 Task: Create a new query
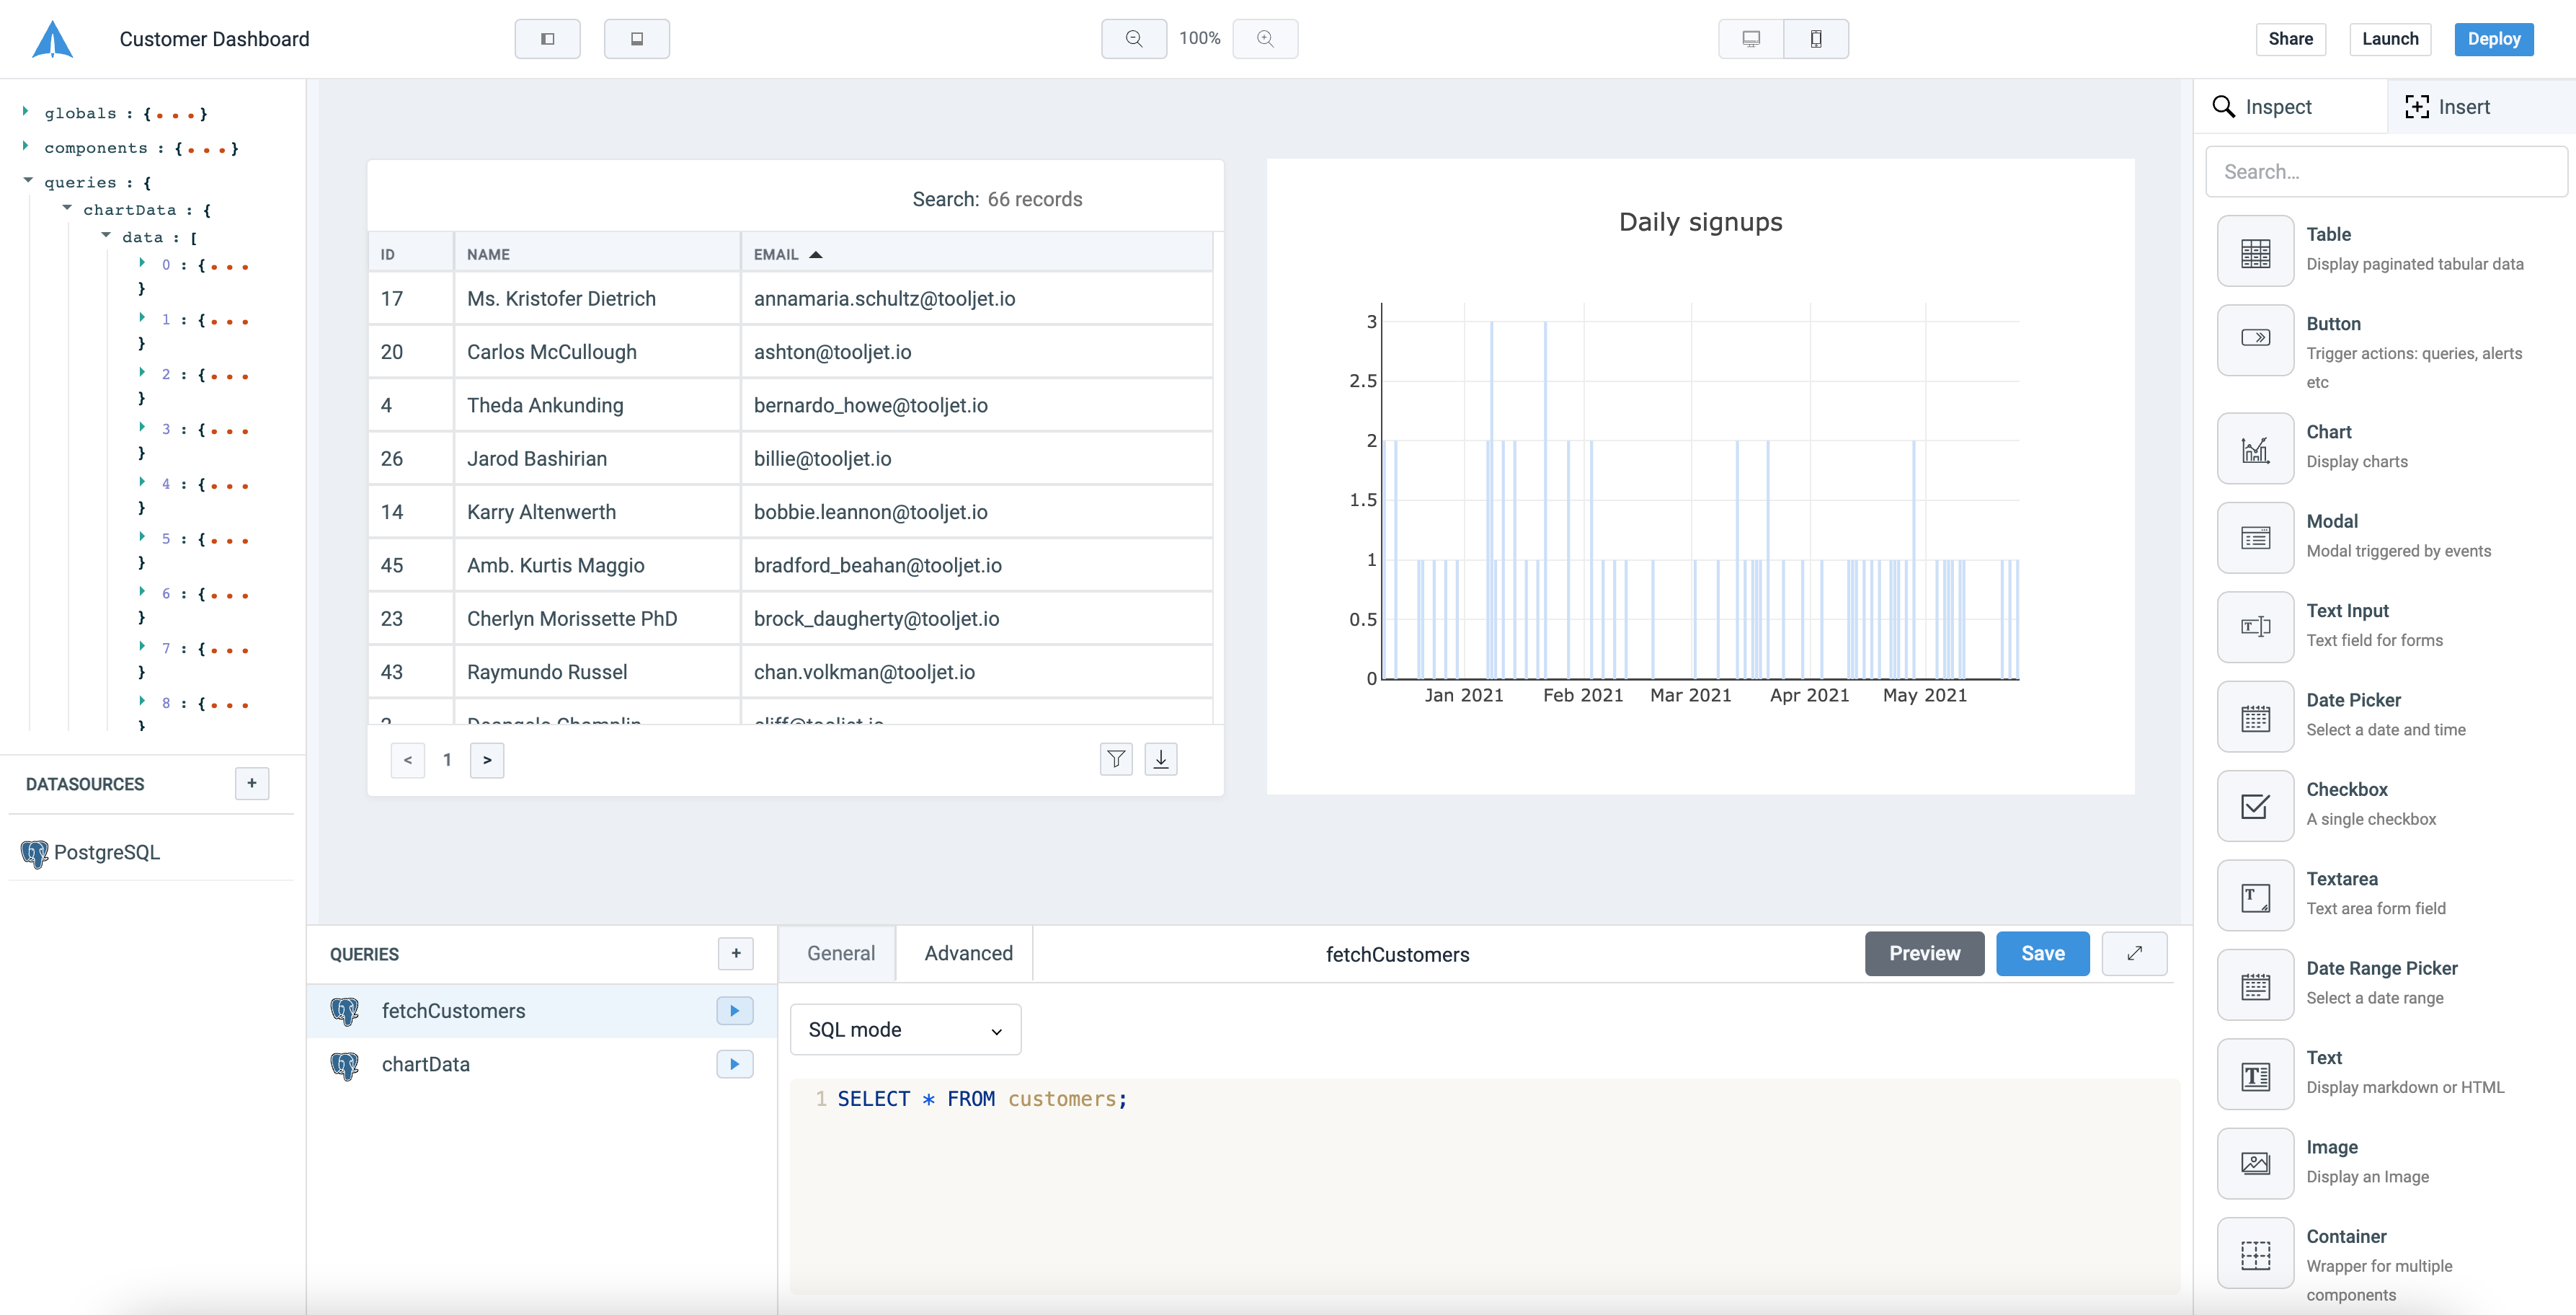click(x=736, y=953)
